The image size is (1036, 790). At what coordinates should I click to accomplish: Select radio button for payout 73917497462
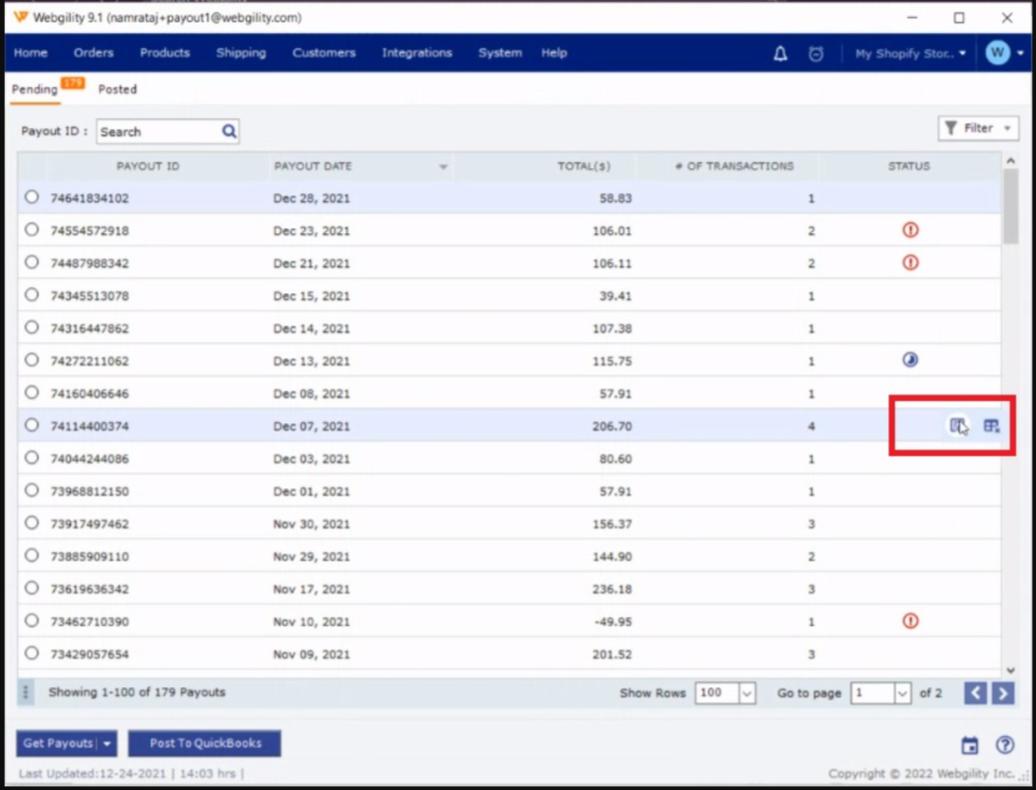coord(32,523)
